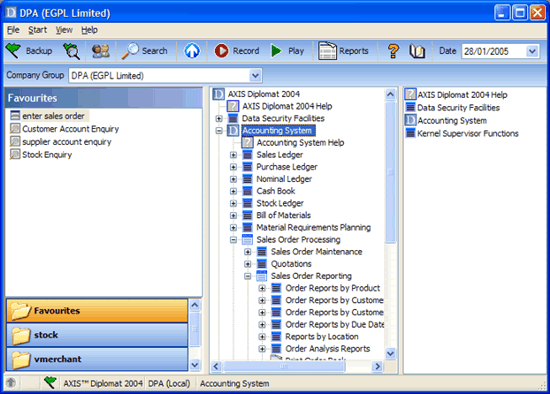Click the favourites group scroll up arrow
The width and height of the screenshot is (550, 394).
195,305
